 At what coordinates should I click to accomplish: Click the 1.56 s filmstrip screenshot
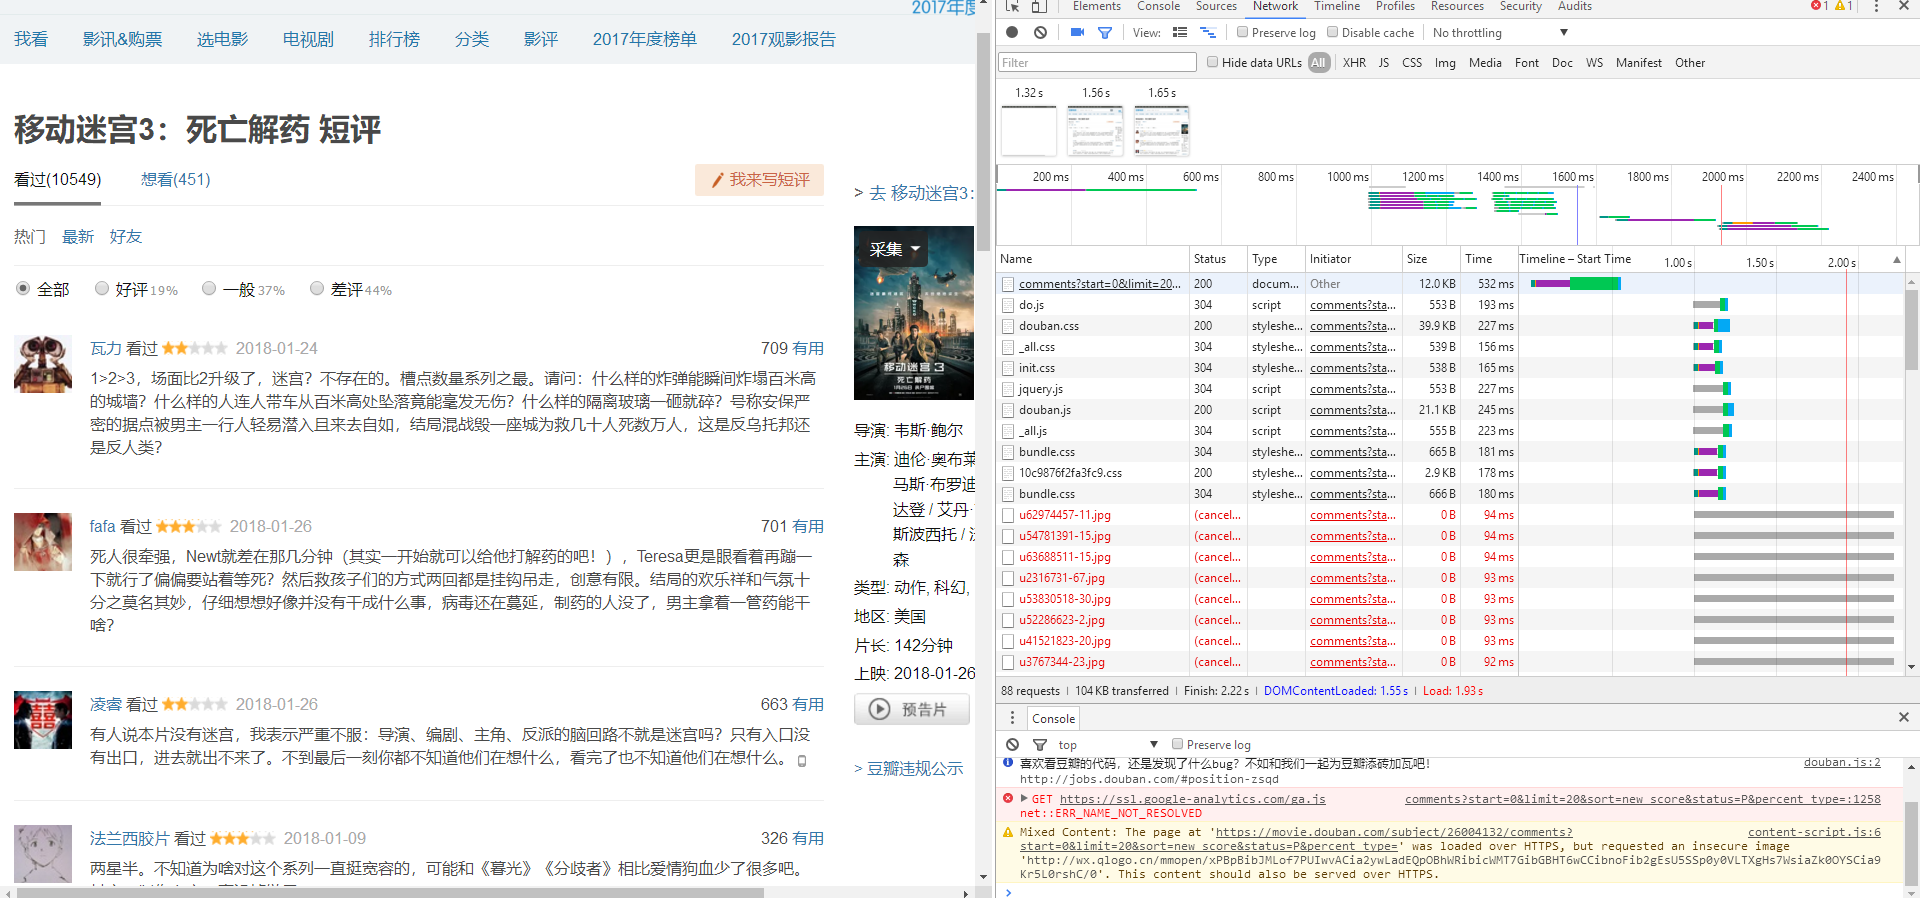tap(1095, 131)
